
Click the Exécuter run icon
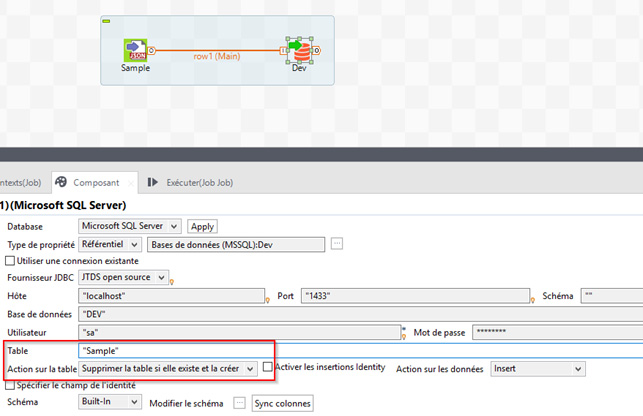coord(153,182)
